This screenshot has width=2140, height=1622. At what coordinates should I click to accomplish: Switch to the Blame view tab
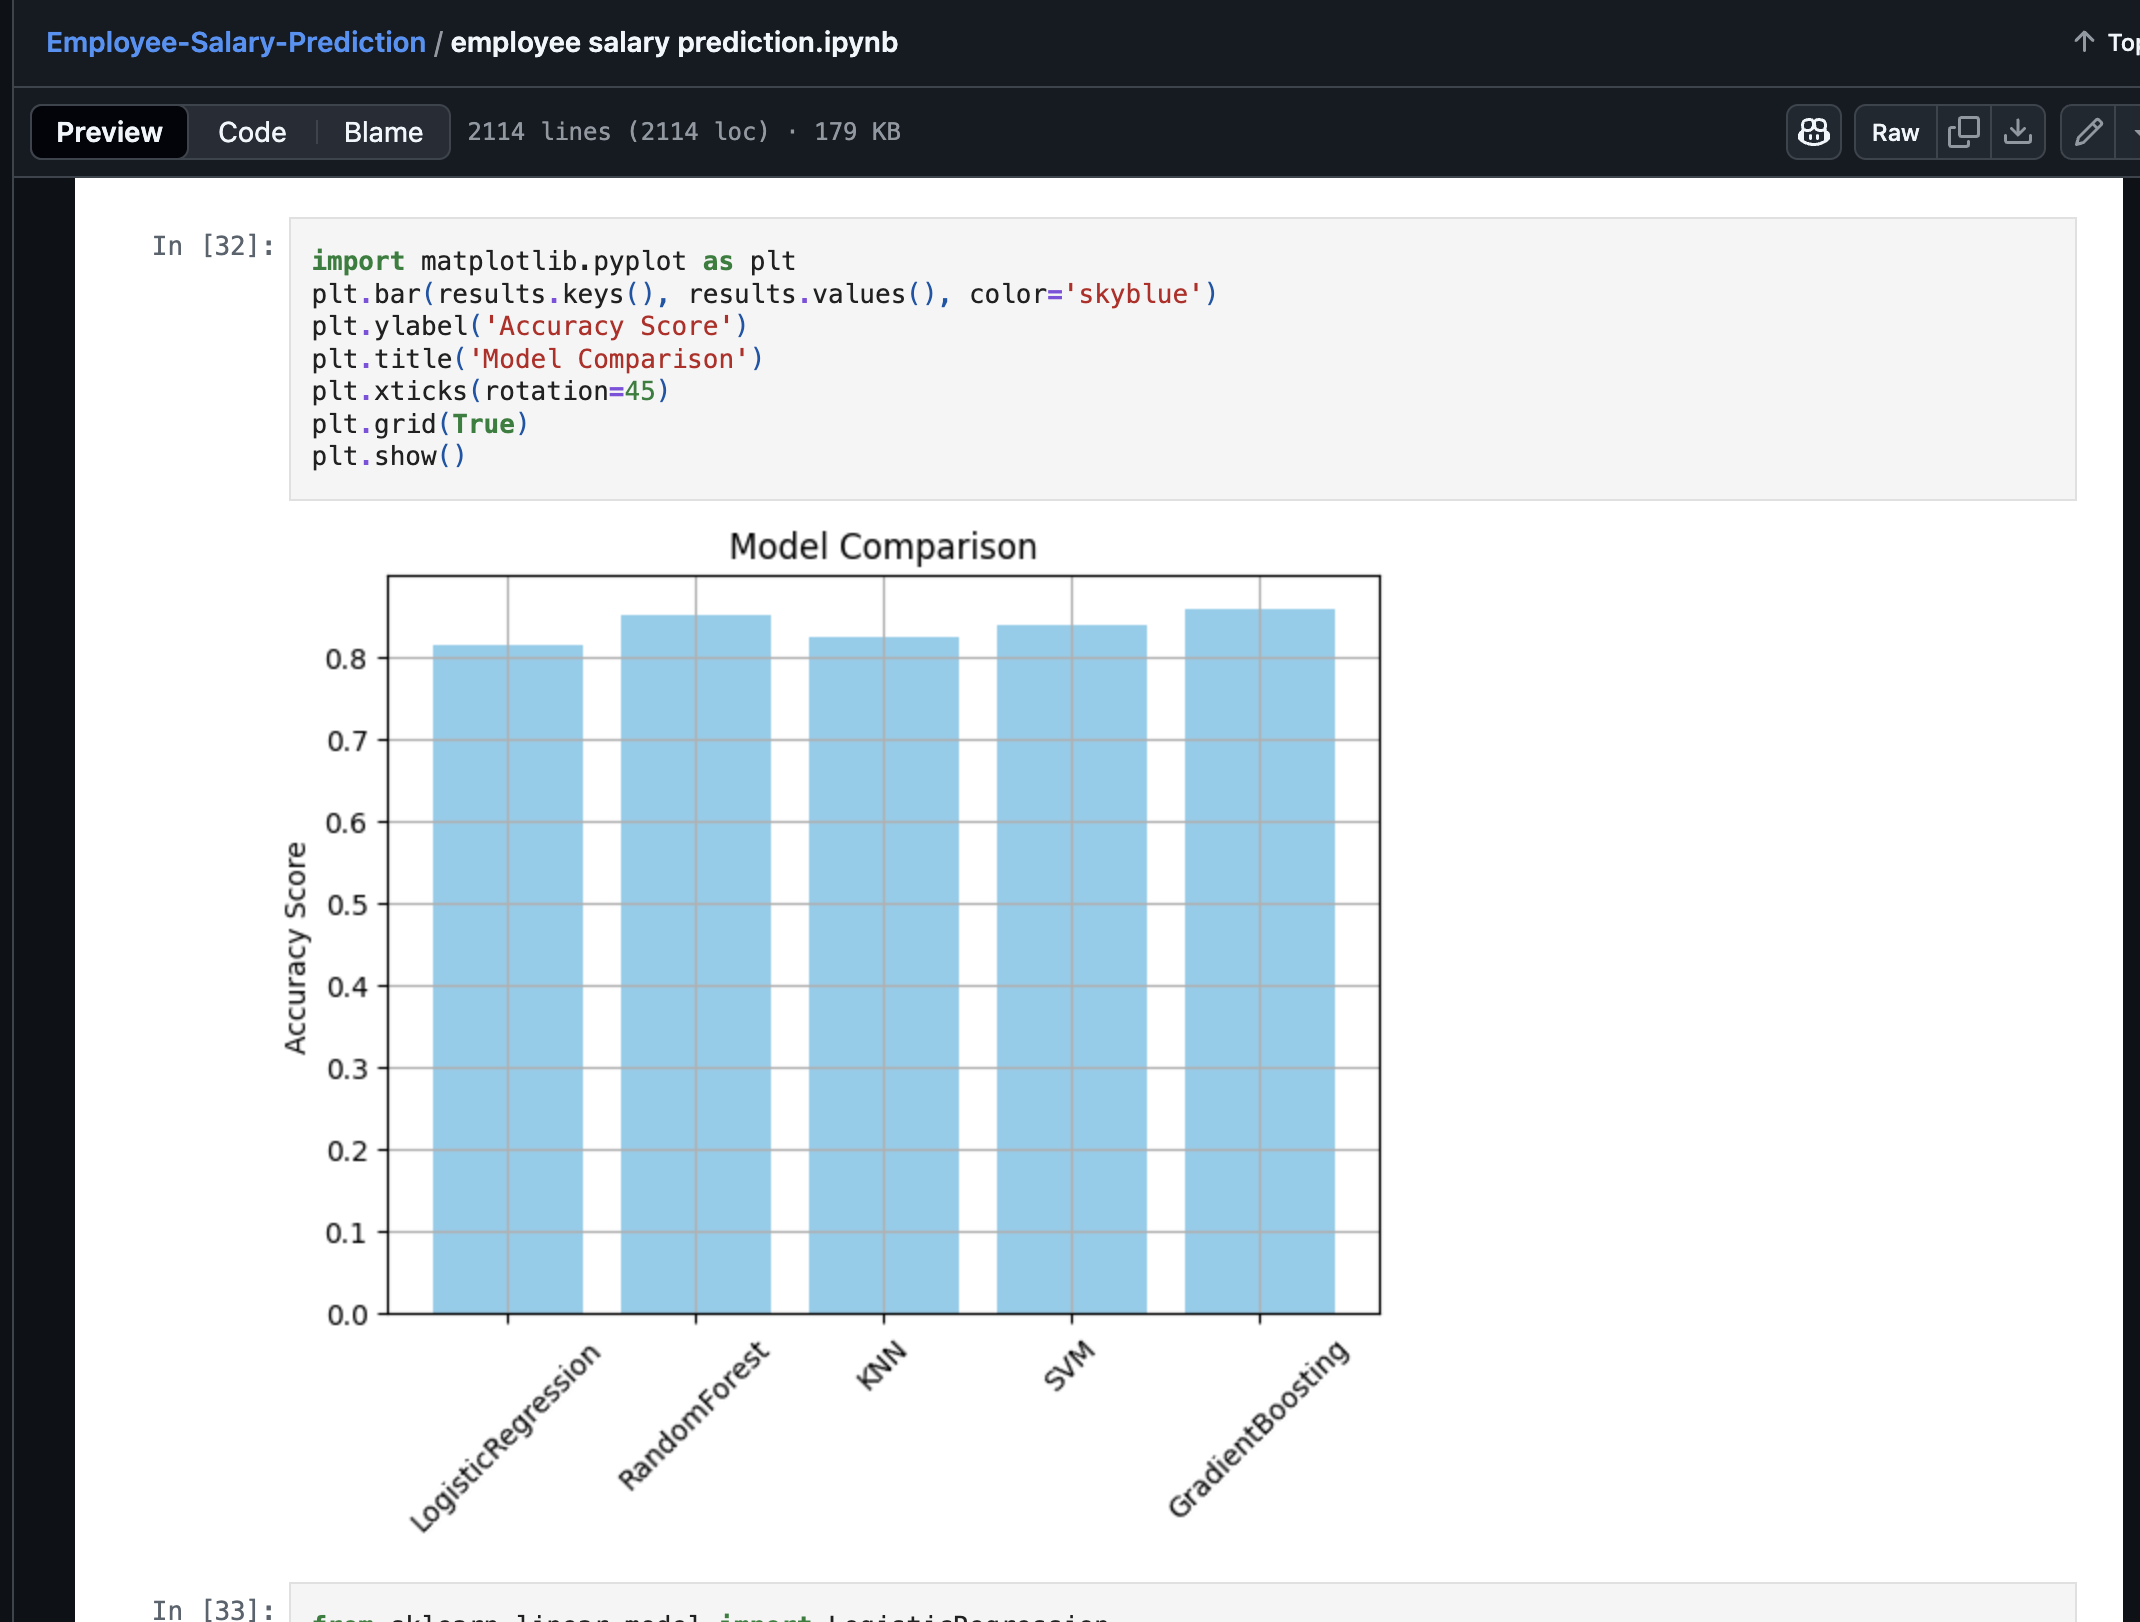[383, 132]
